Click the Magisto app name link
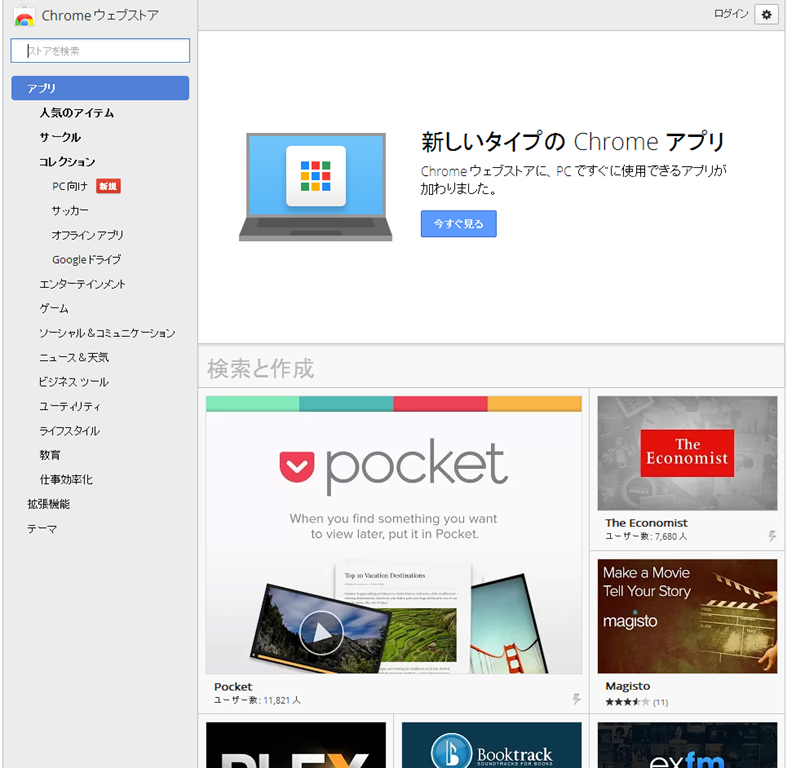Screen dimensions: 805x768 coord(628,686)
